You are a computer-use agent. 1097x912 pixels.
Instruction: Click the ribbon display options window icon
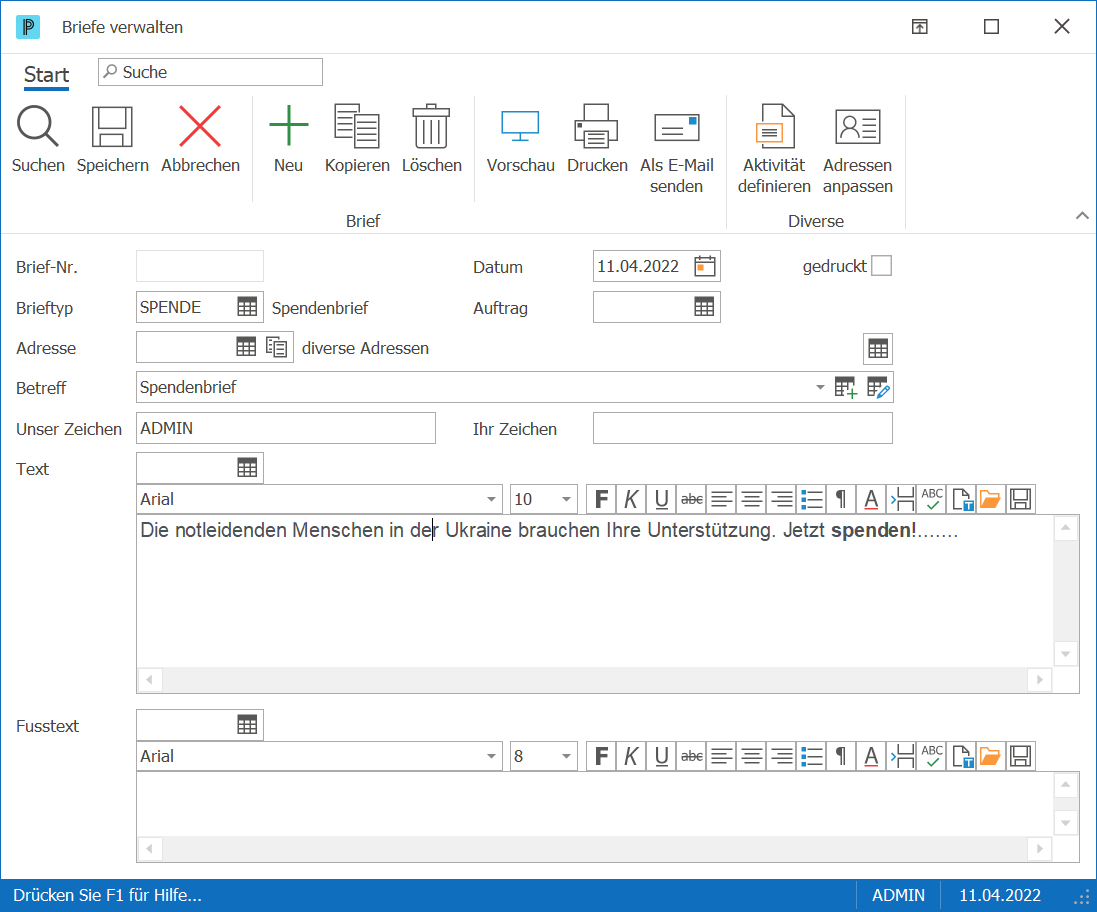pyautogui.click(x=920, y=27)
